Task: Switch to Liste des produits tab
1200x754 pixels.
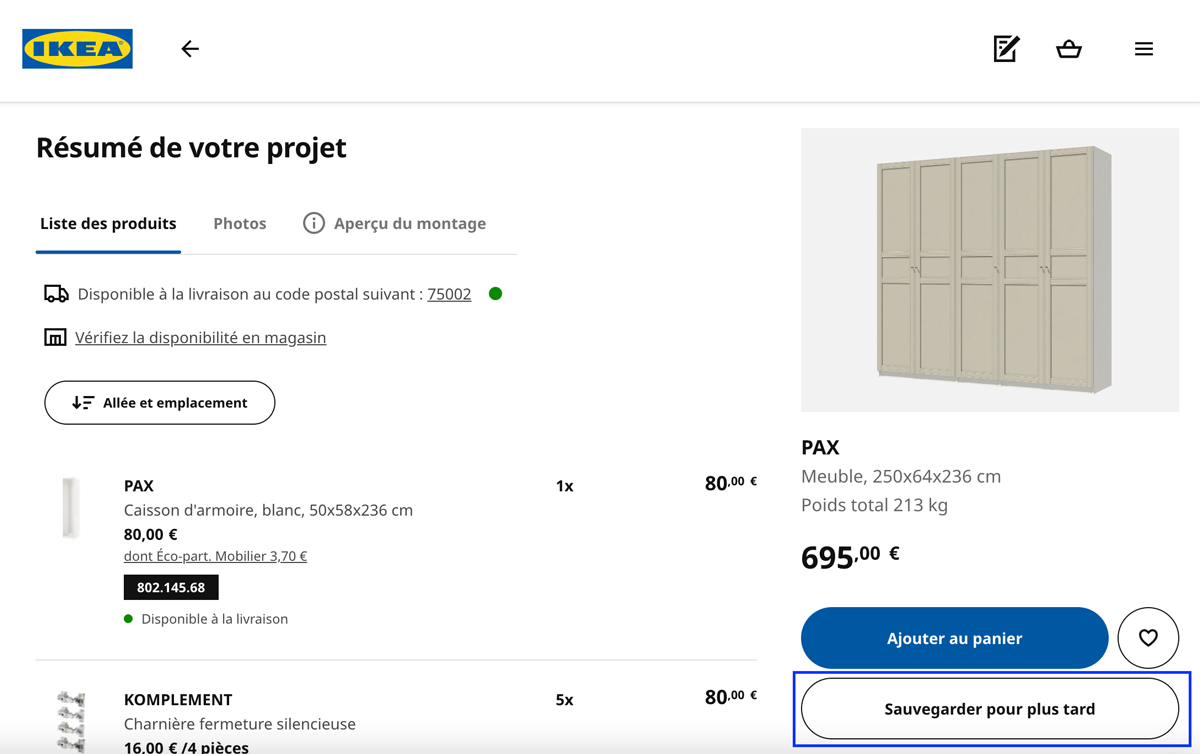Action: tap(108, 223)
